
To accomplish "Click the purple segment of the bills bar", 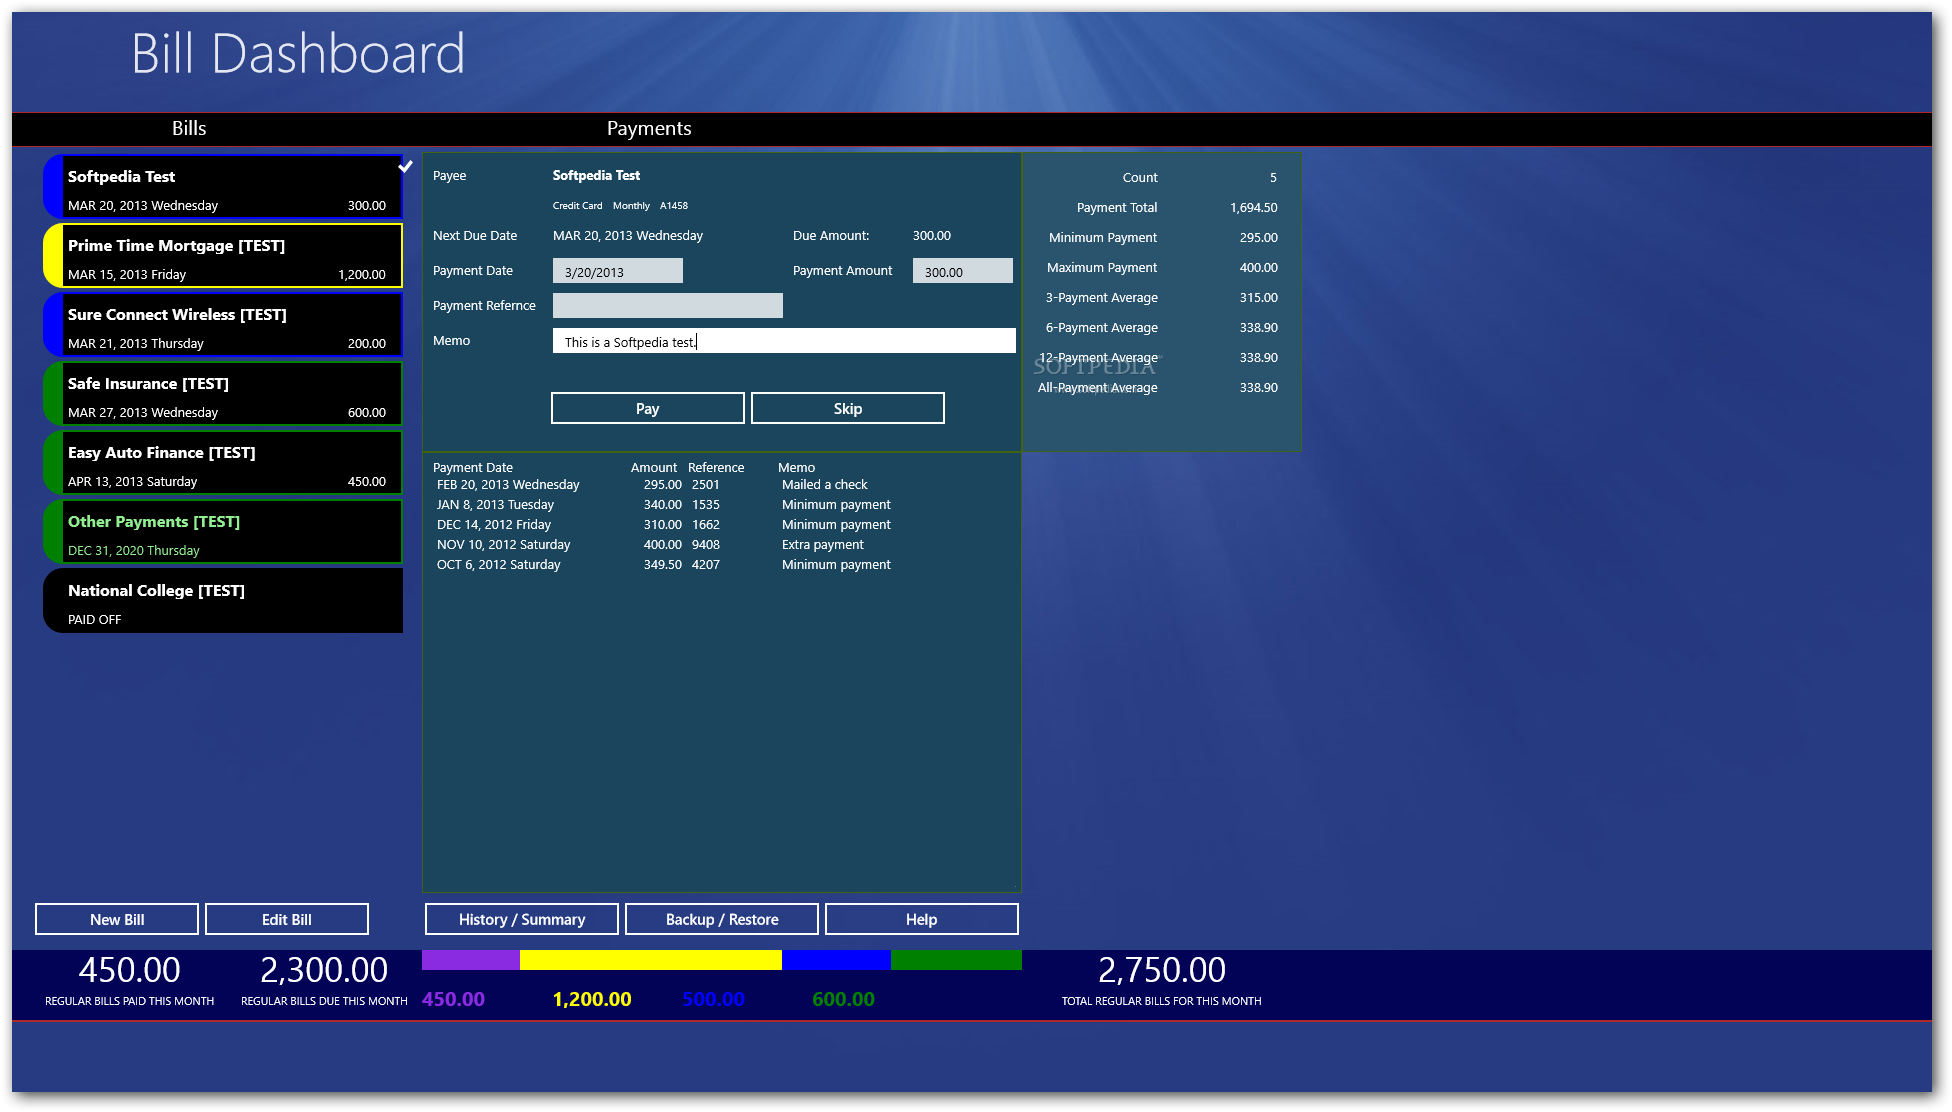I will pyautogui.click(x=471, y=960).
